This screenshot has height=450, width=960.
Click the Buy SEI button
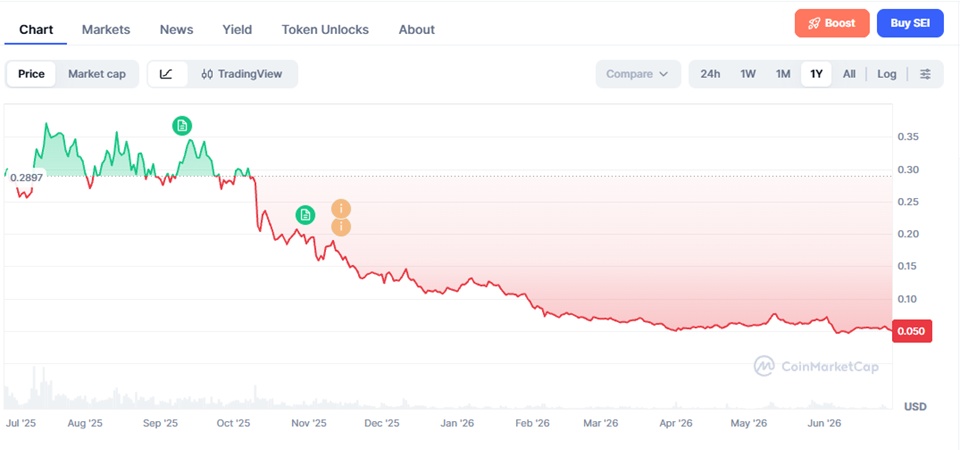[x=910, y=23]
